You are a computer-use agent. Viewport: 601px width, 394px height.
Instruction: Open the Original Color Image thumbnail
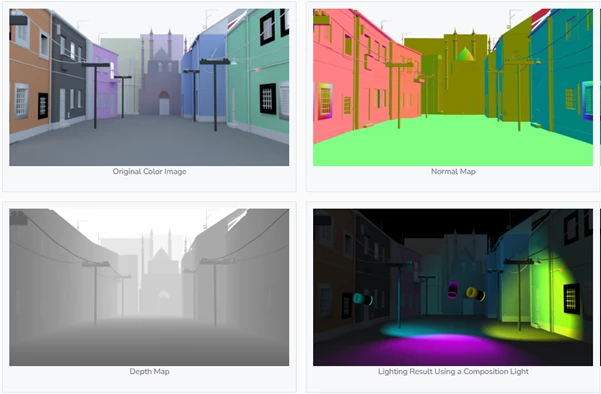[x=149, y=87]
